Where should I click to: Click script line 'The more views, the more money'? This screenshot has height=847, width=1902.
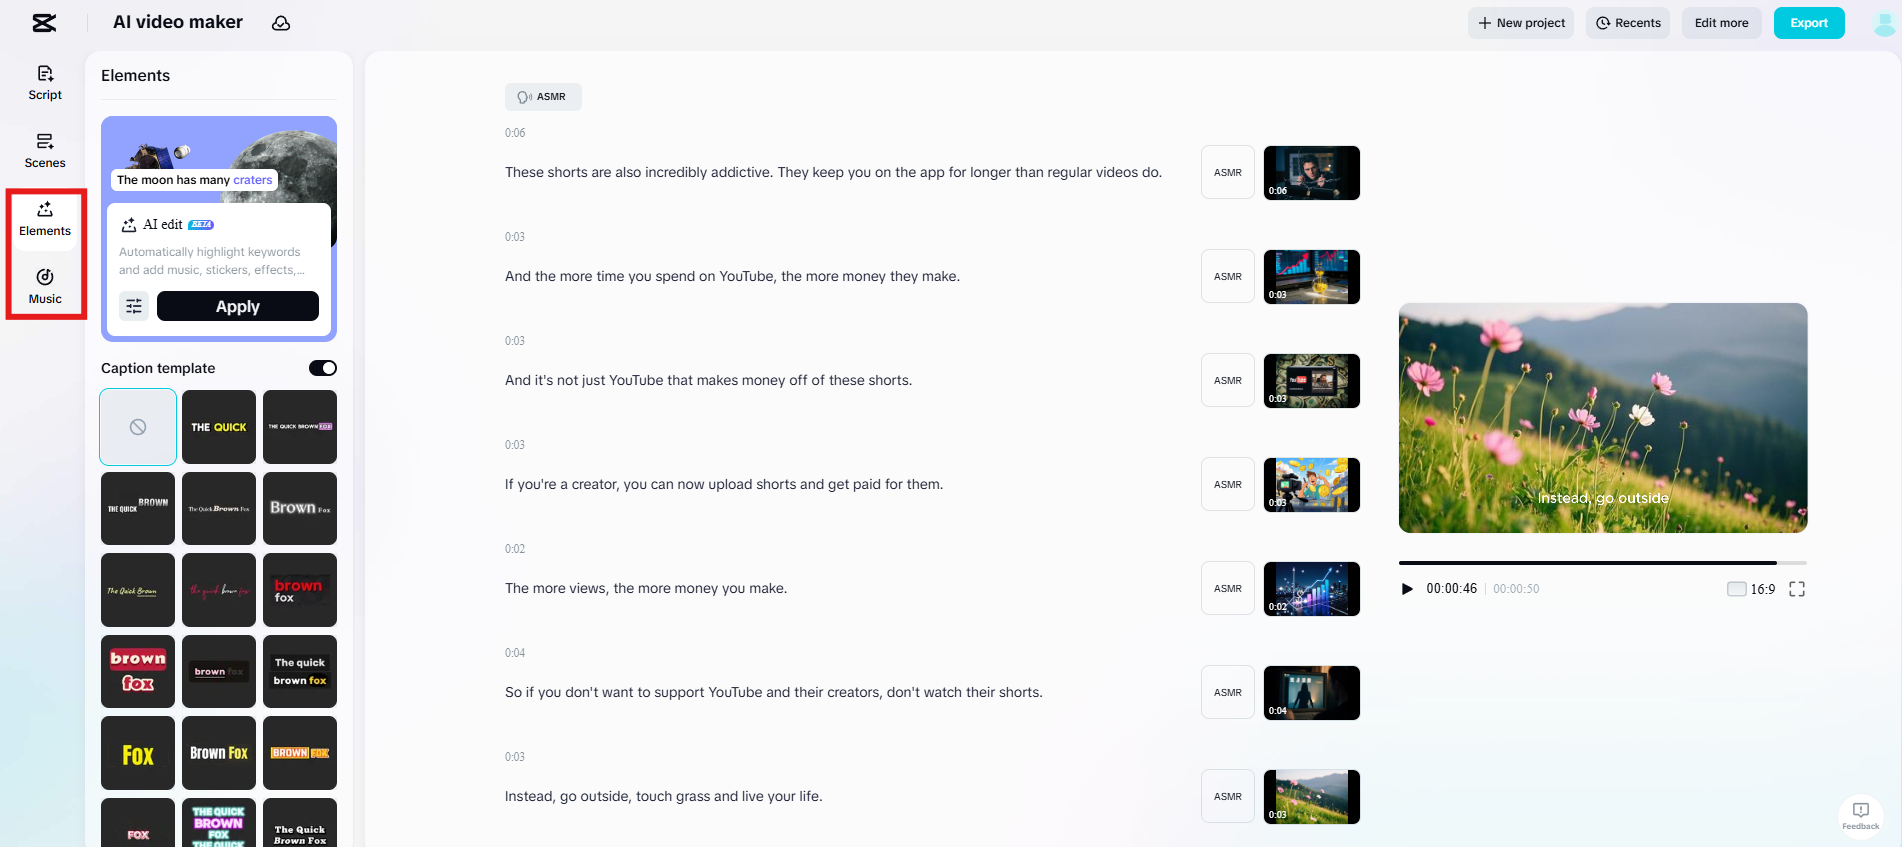pos(646,588)
